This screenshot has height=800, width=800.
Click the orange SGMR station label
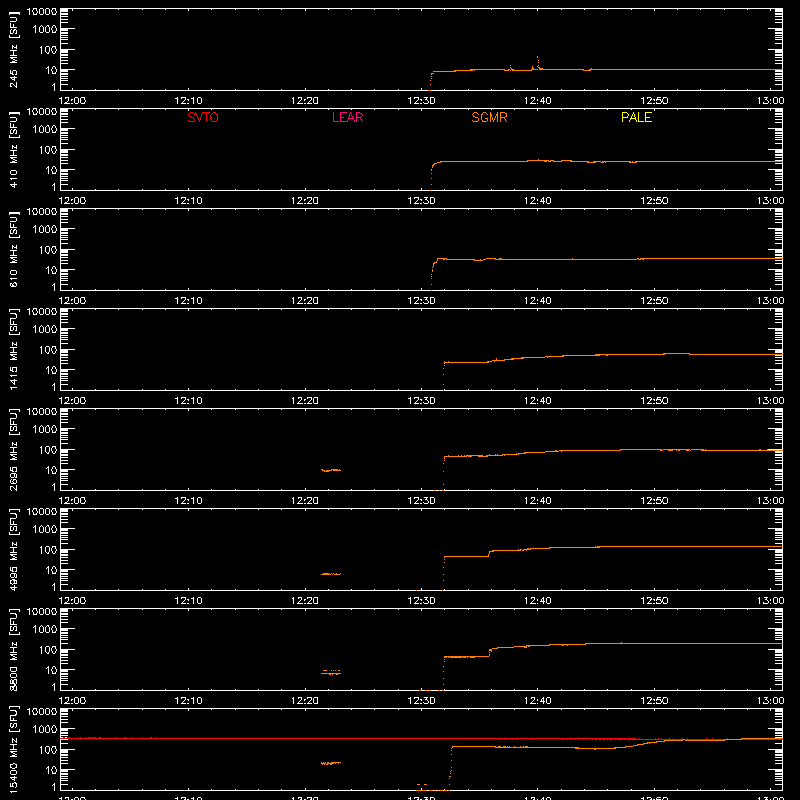point(489,117)
